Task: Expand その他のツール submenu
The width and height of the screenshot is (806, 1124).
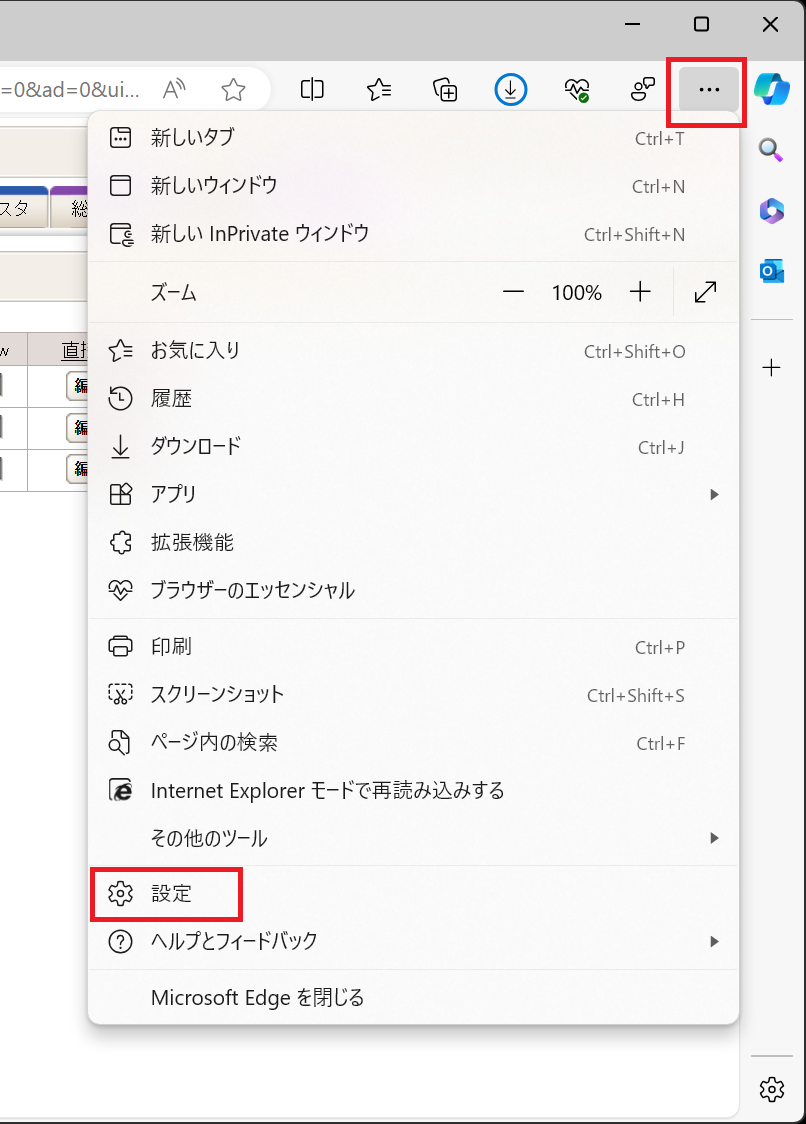Action: (413, 838)
